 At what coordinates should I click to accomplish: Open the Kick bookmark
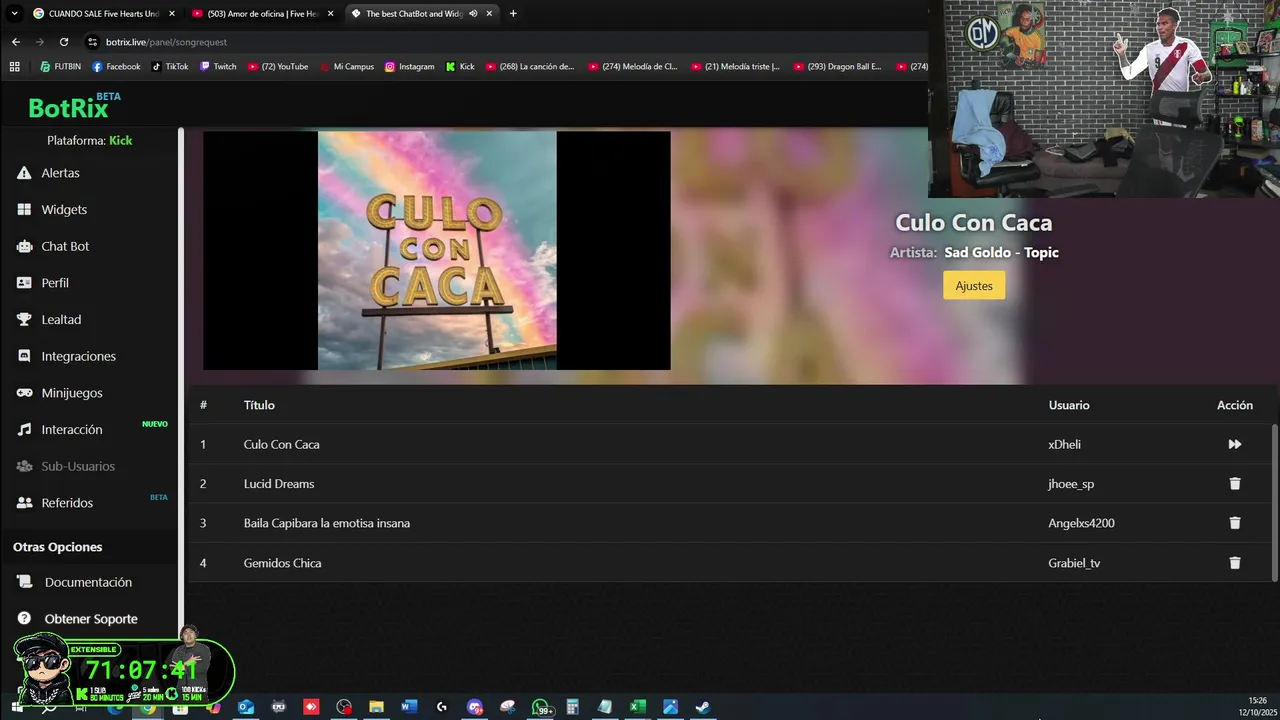[x=460, y=67]
